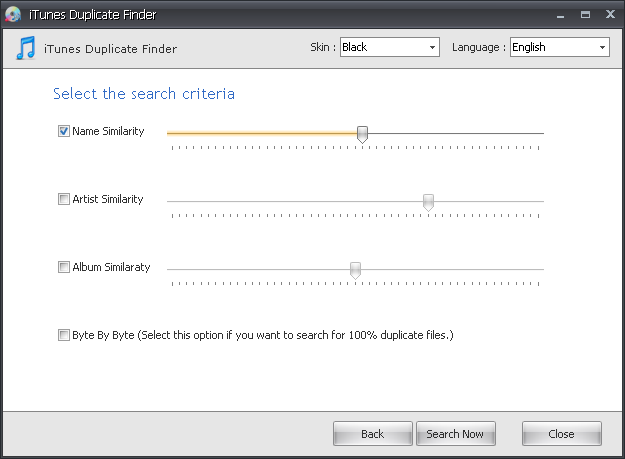Expand the Language dropdown showing English
The width and height of the screenshot is (625, 459).
(559, 47)
